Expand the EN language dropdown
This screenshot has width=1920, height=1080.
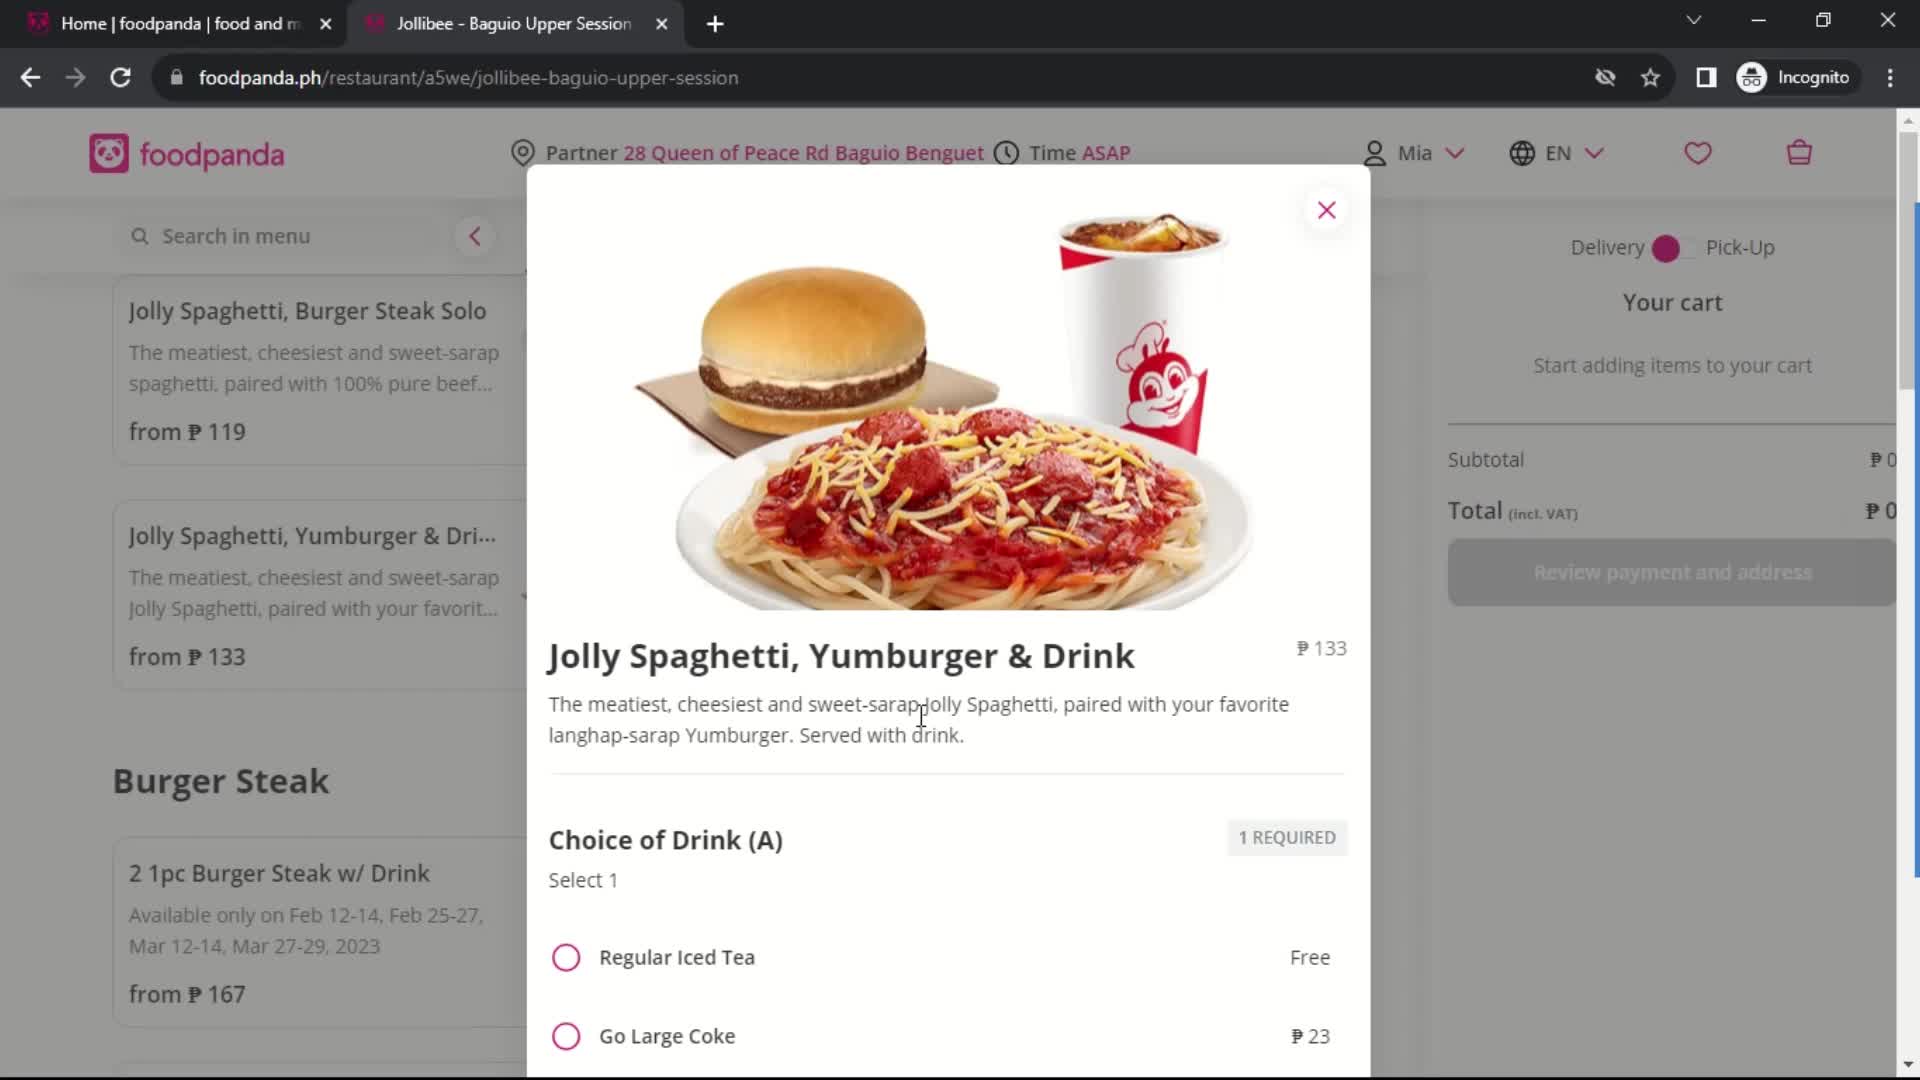1560,153
